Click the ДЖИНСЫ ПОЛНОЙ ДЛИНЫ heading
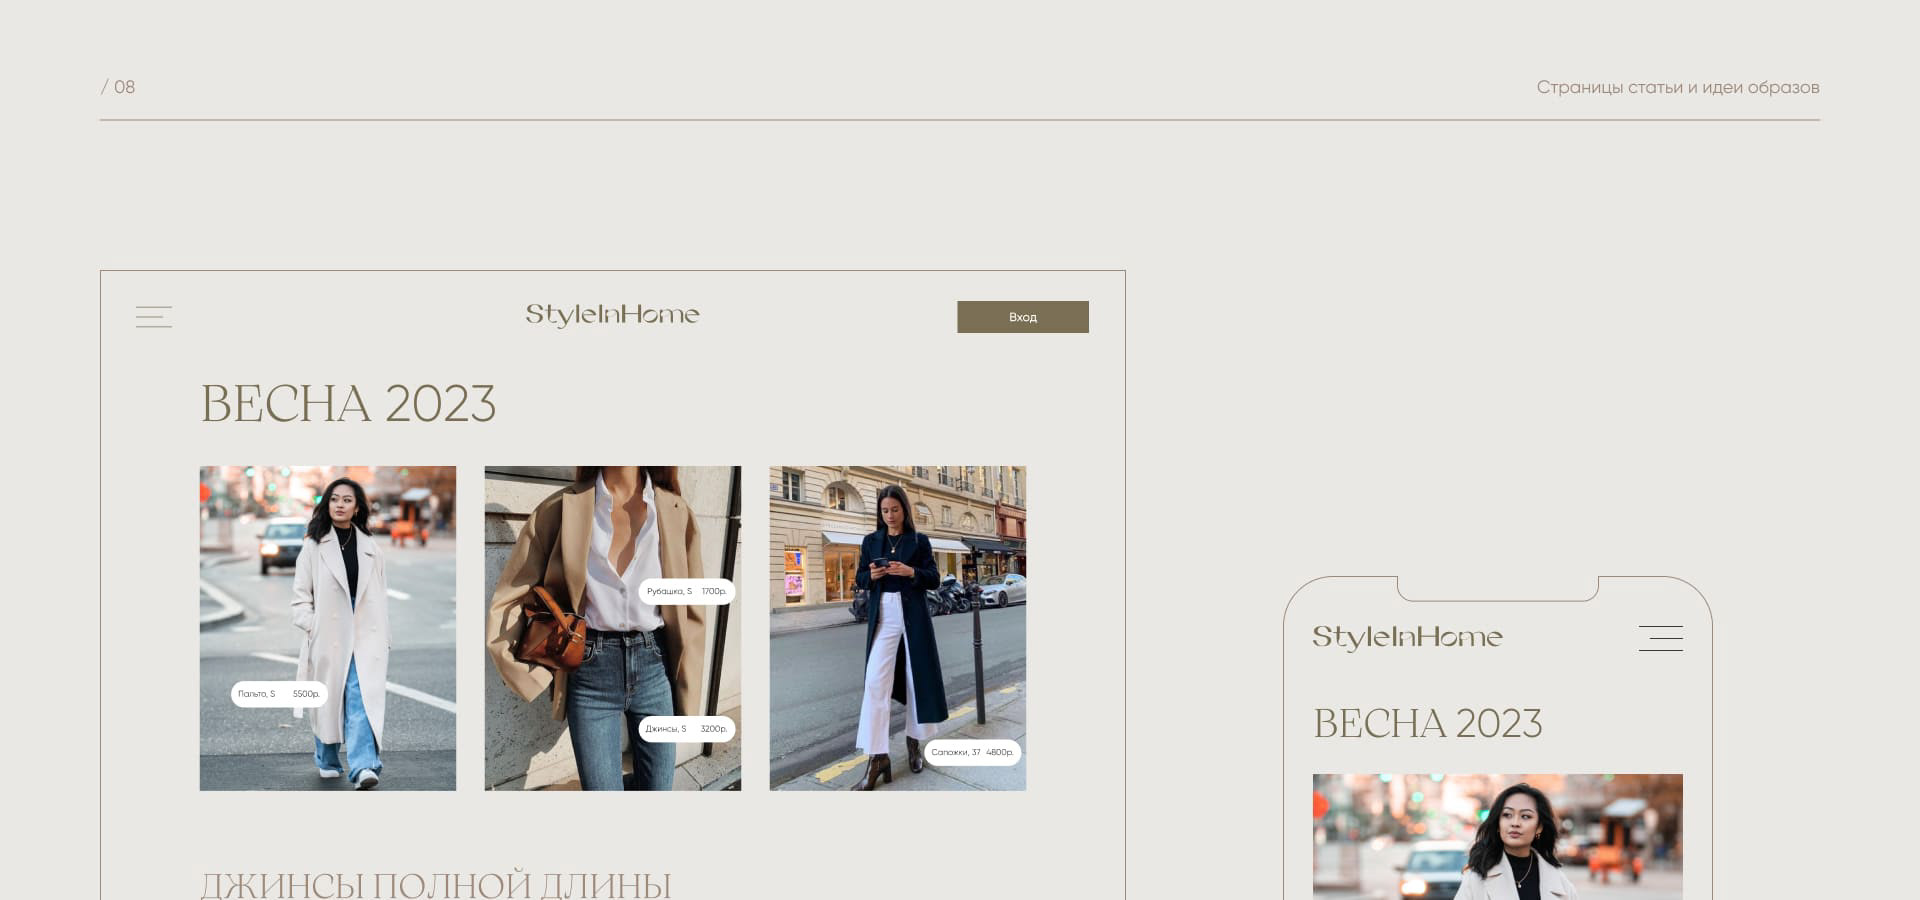The image size is (1920, 900). (436, 885)
